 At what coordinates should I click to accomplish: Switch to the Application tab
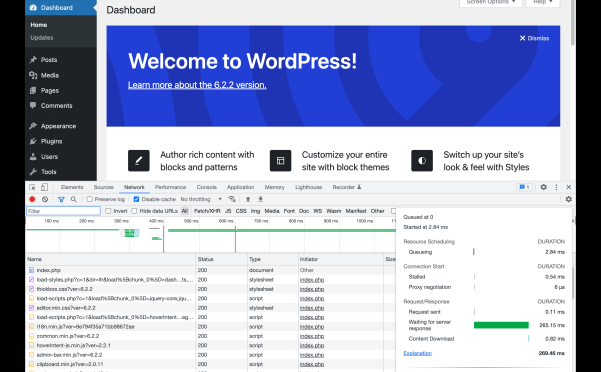click(x=240, y=187)
